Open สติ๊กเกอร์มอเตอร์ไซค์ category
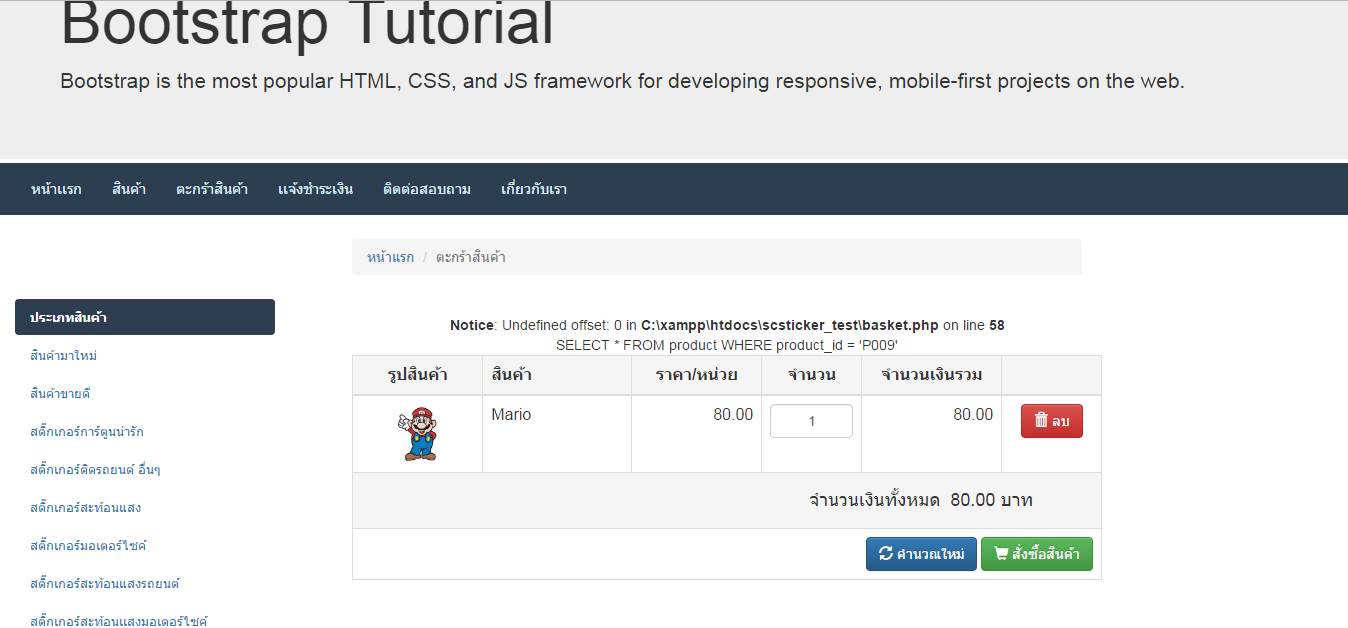 tap(88, 546)
